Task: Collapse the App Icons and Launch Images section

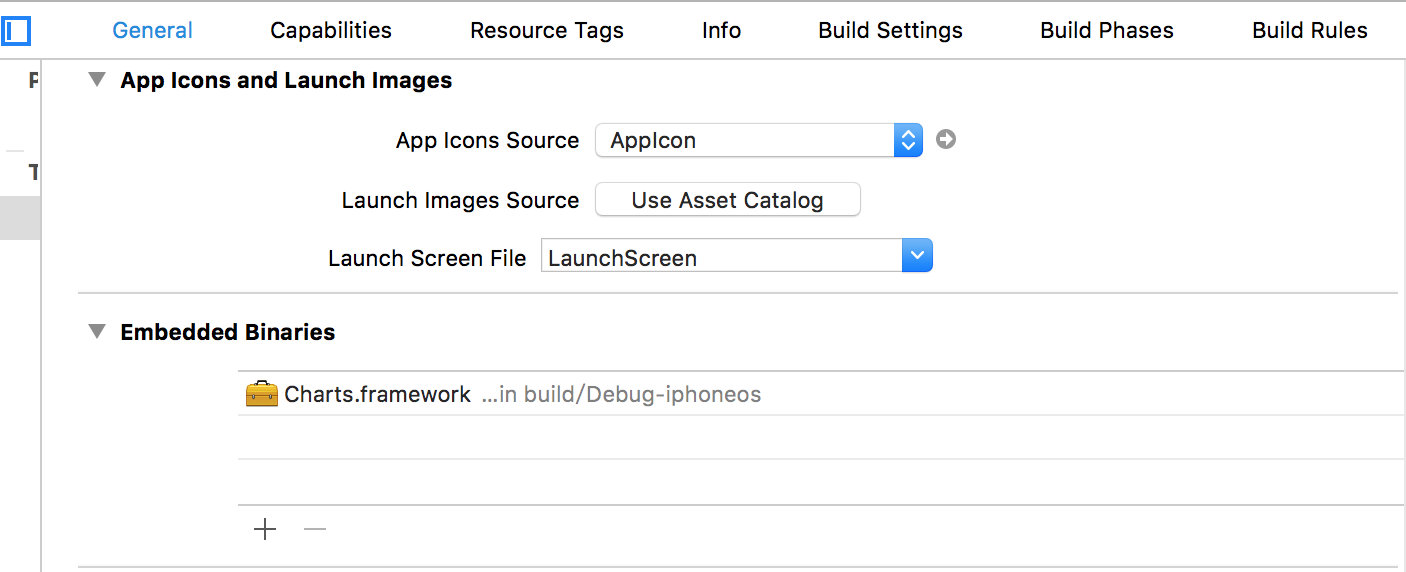Action: [97, 80]
